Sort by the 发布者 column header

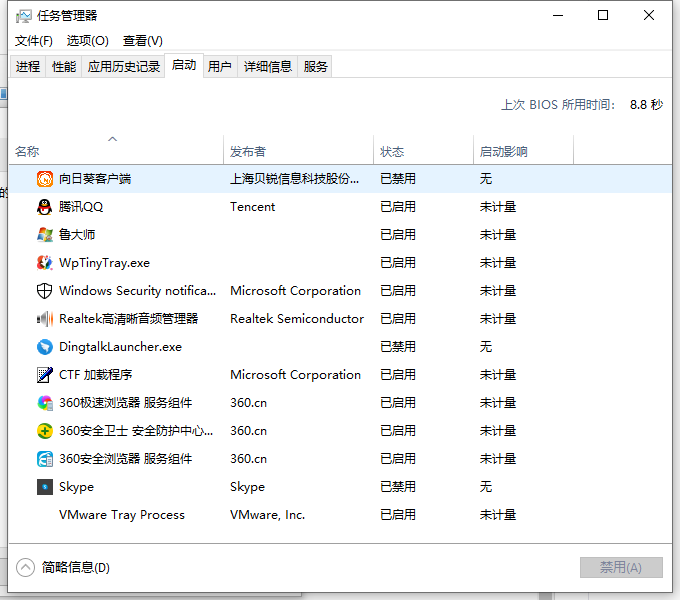click(298, 151)
